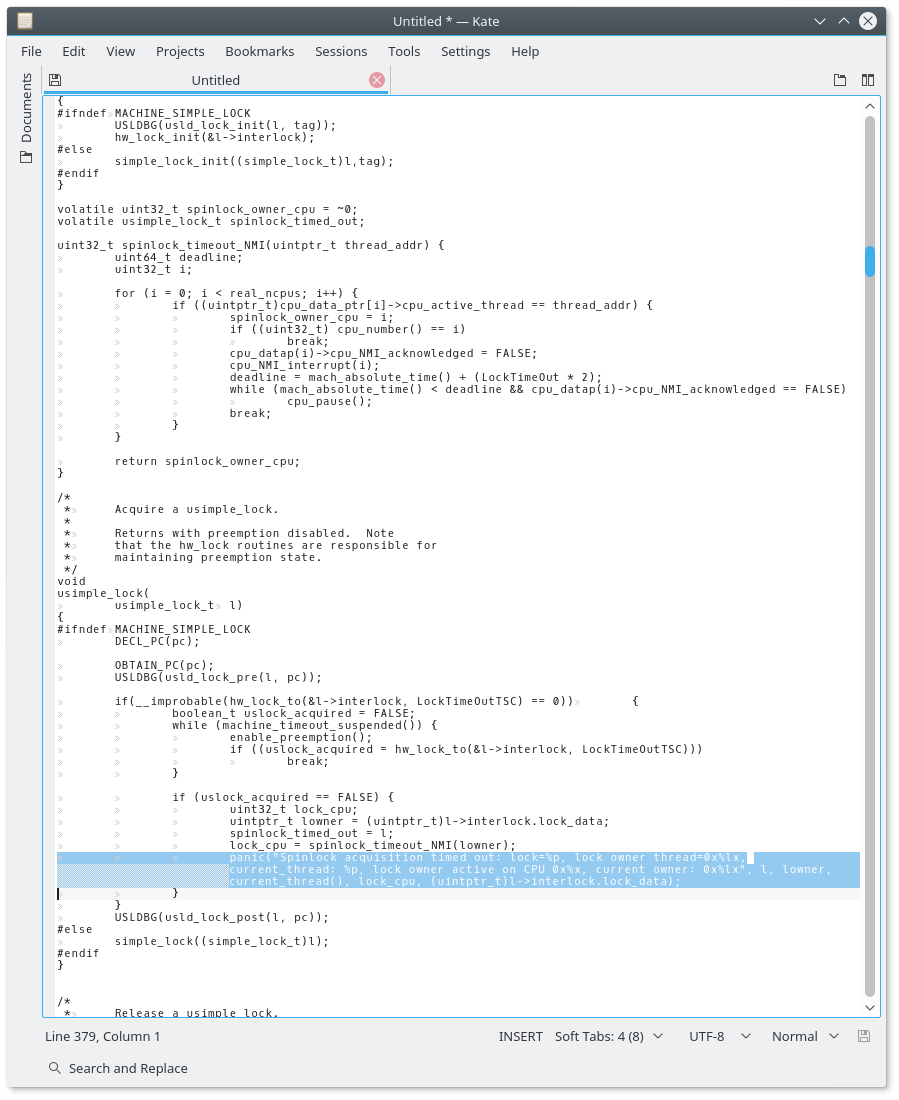Image resolution: width=899 pixels, height=1100 pixels.
Task: Click the line 'spinlock_timed_out = l;'
Action: tap(311, 833)
